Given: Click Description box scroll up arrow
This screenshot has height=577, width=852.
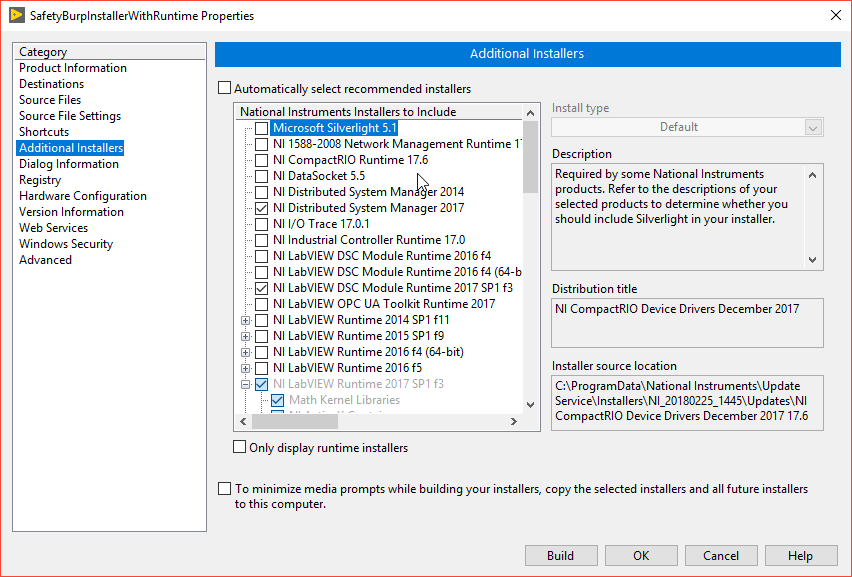Looking at the screenshot, I should [812, 175].
